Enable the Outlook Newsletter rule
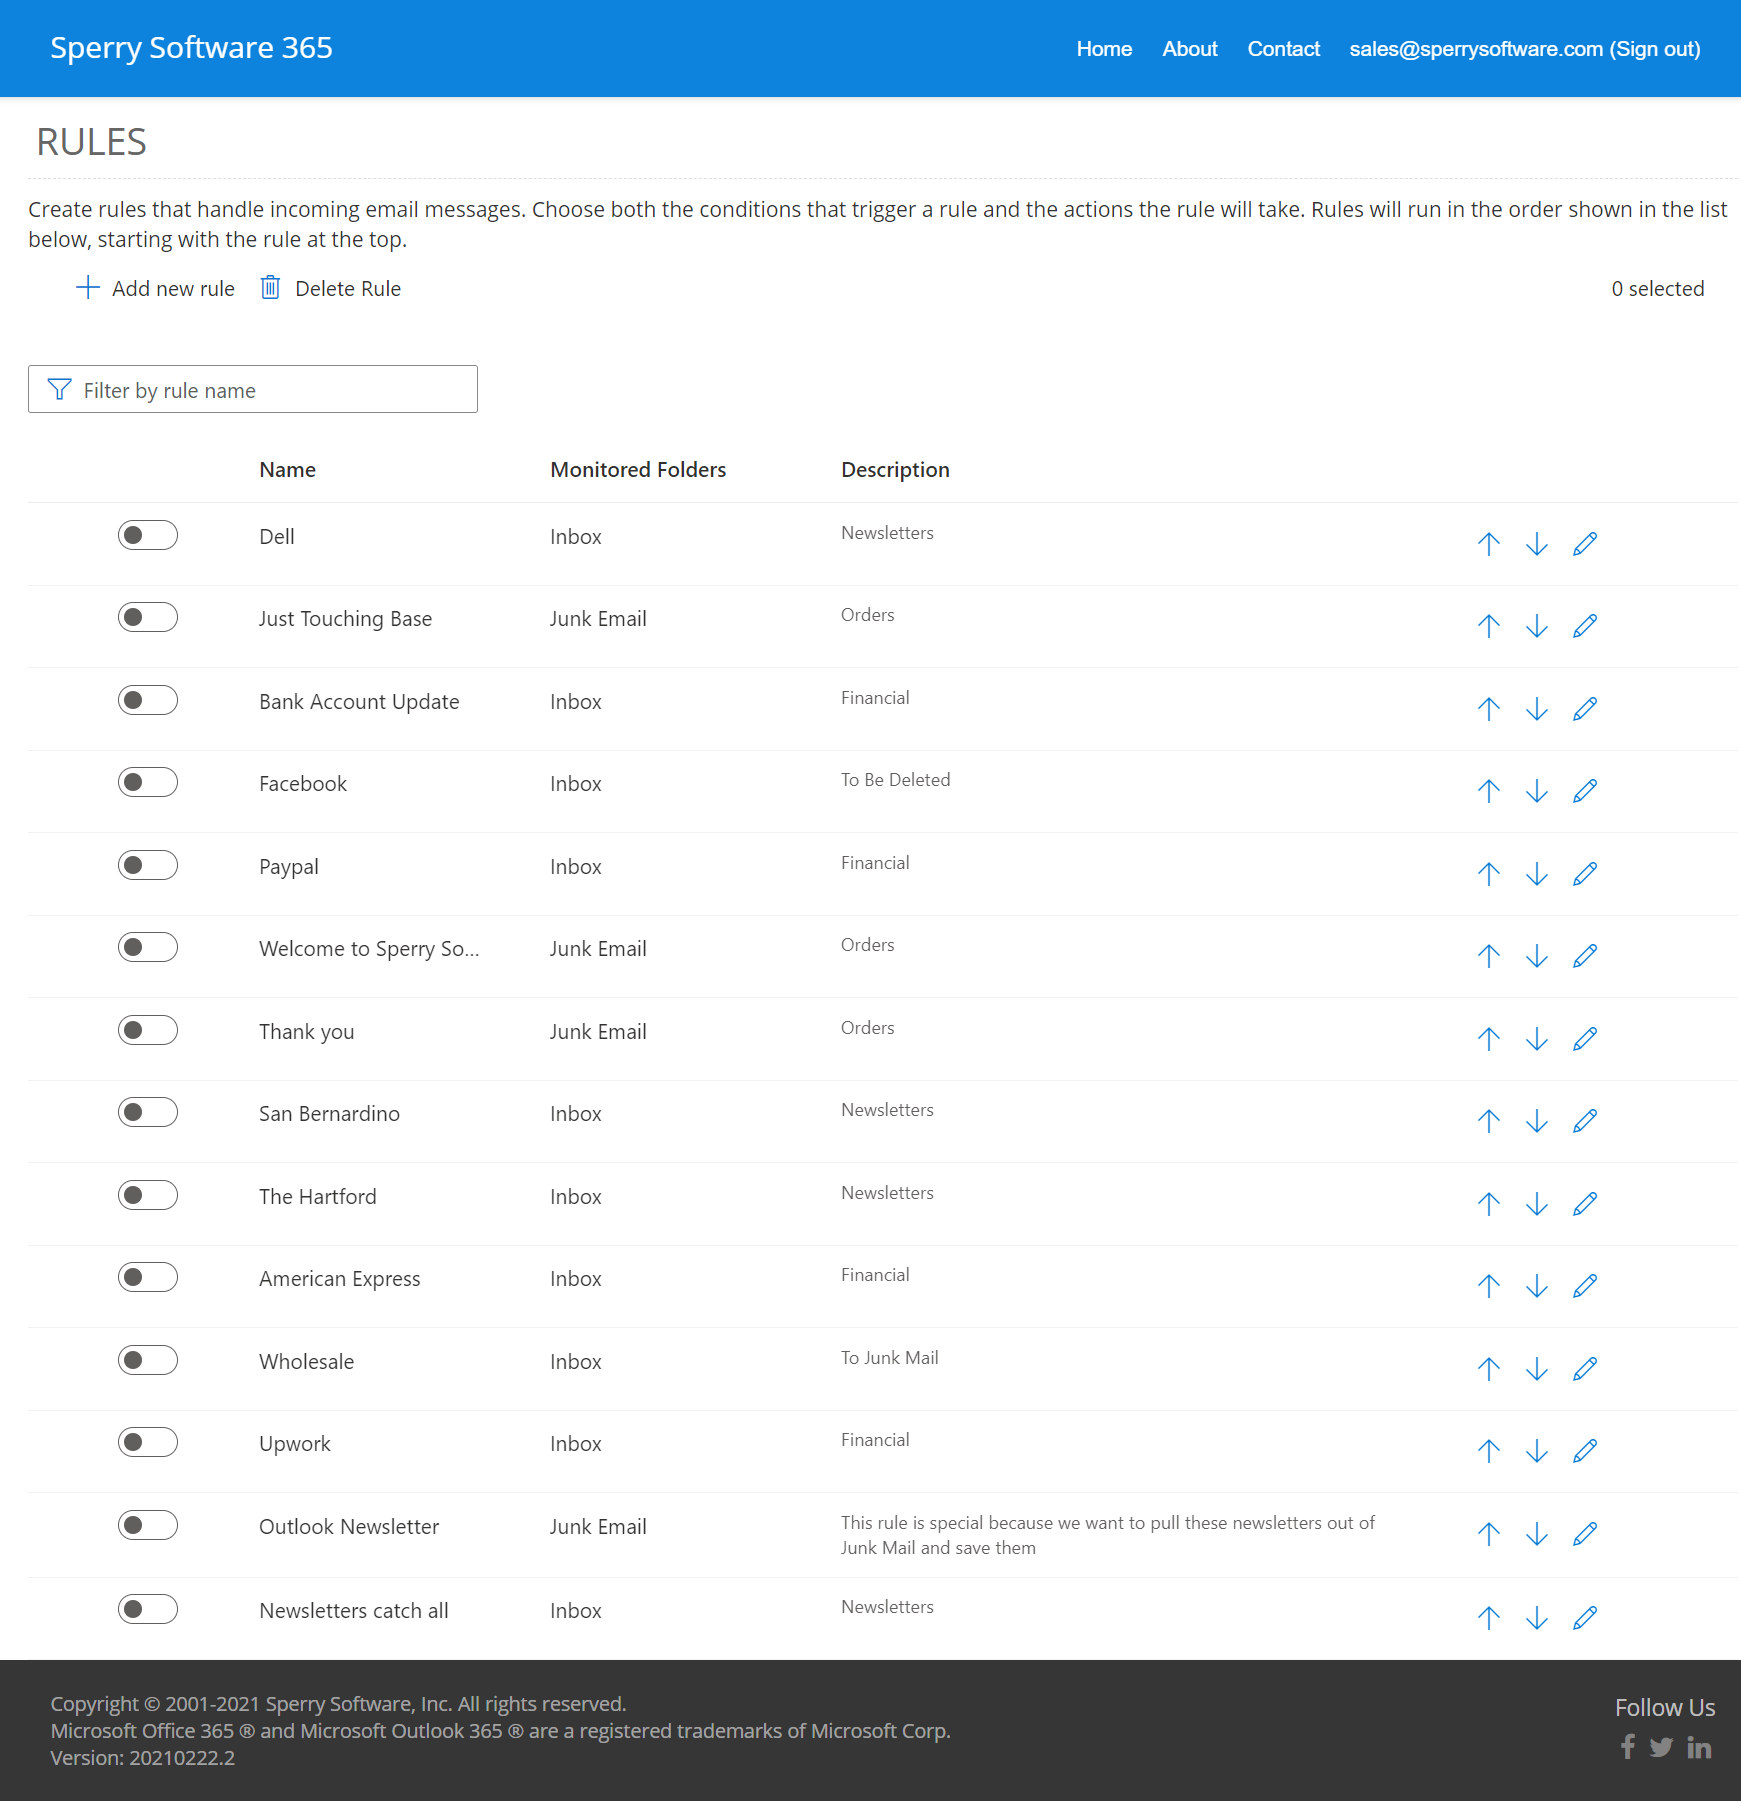 tap(148, 1525)
